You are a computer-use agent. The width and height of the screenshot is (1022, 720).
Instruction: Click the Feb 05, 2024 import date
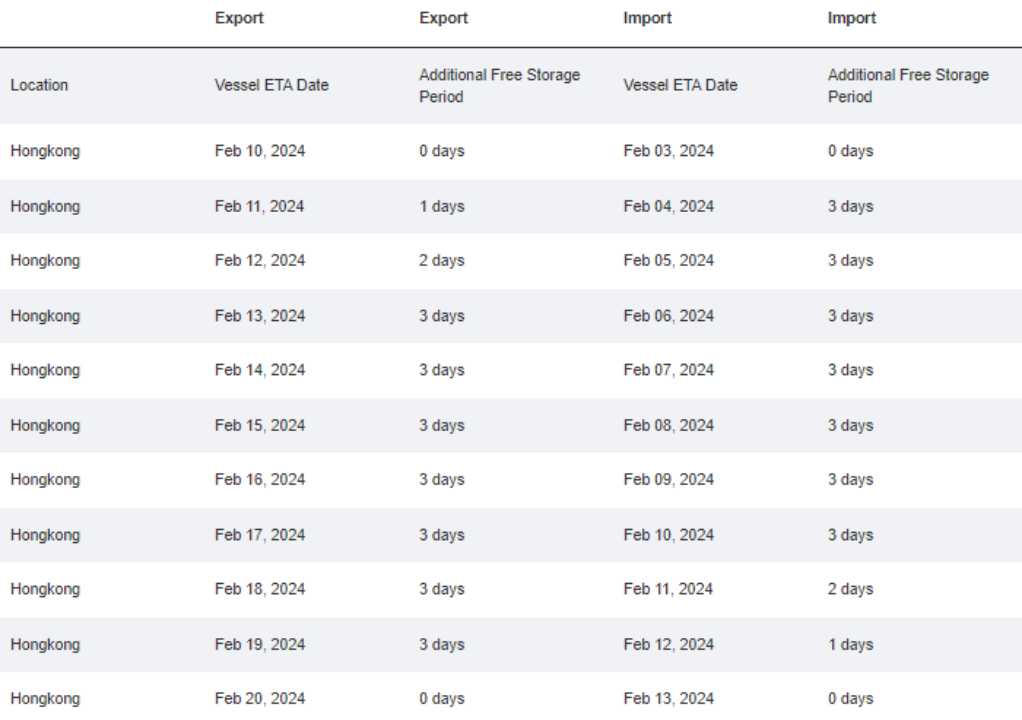click(668, 261)
